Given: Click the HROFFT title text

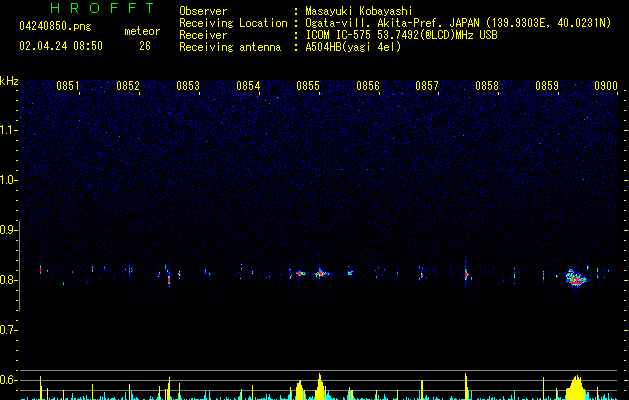Looking at the screenshot, I should [102, 8].
